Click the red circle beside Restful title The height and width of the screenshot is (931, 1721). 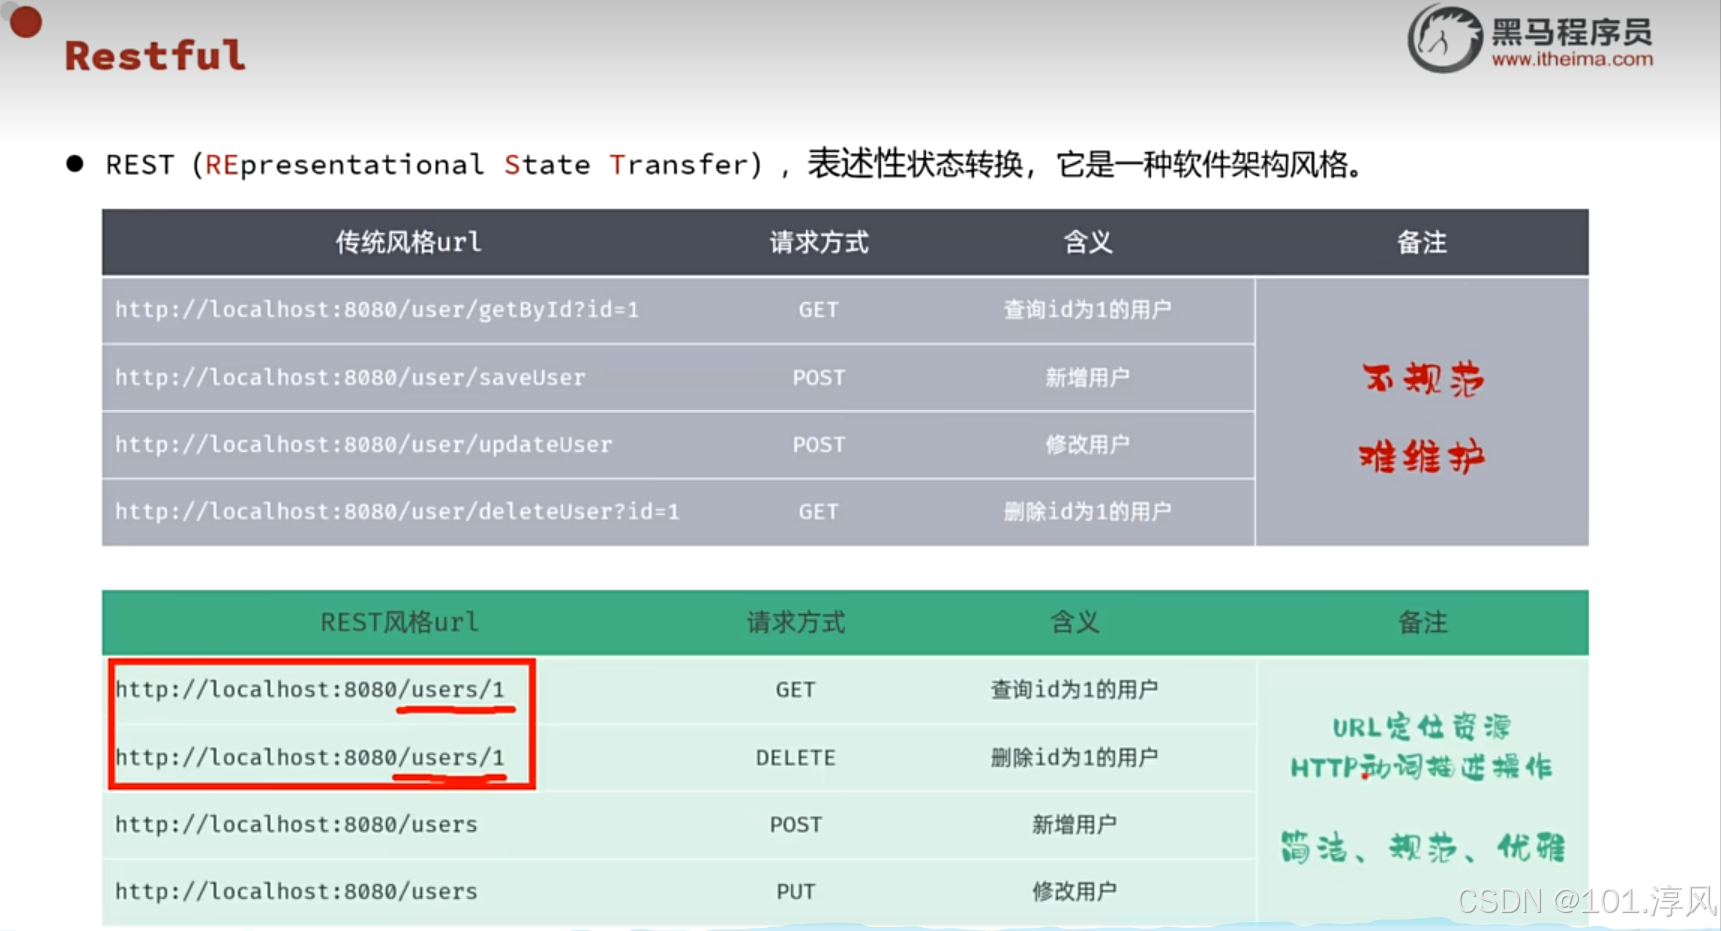pos(25,21)
